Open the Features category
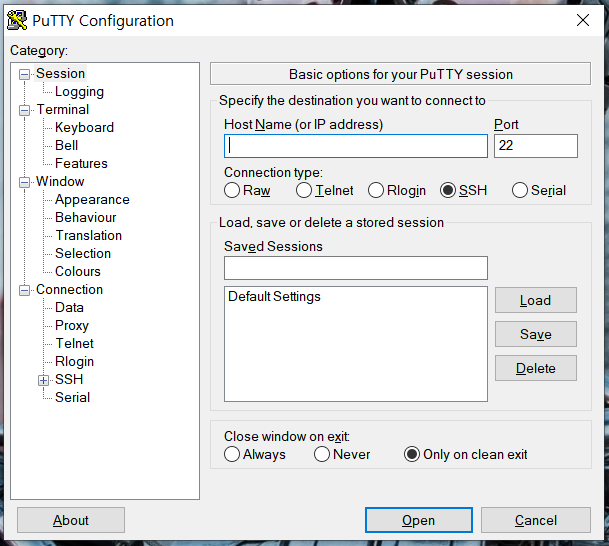Viewport: 609px width, 546px height. pyautogui.click(x=81, y=163)
